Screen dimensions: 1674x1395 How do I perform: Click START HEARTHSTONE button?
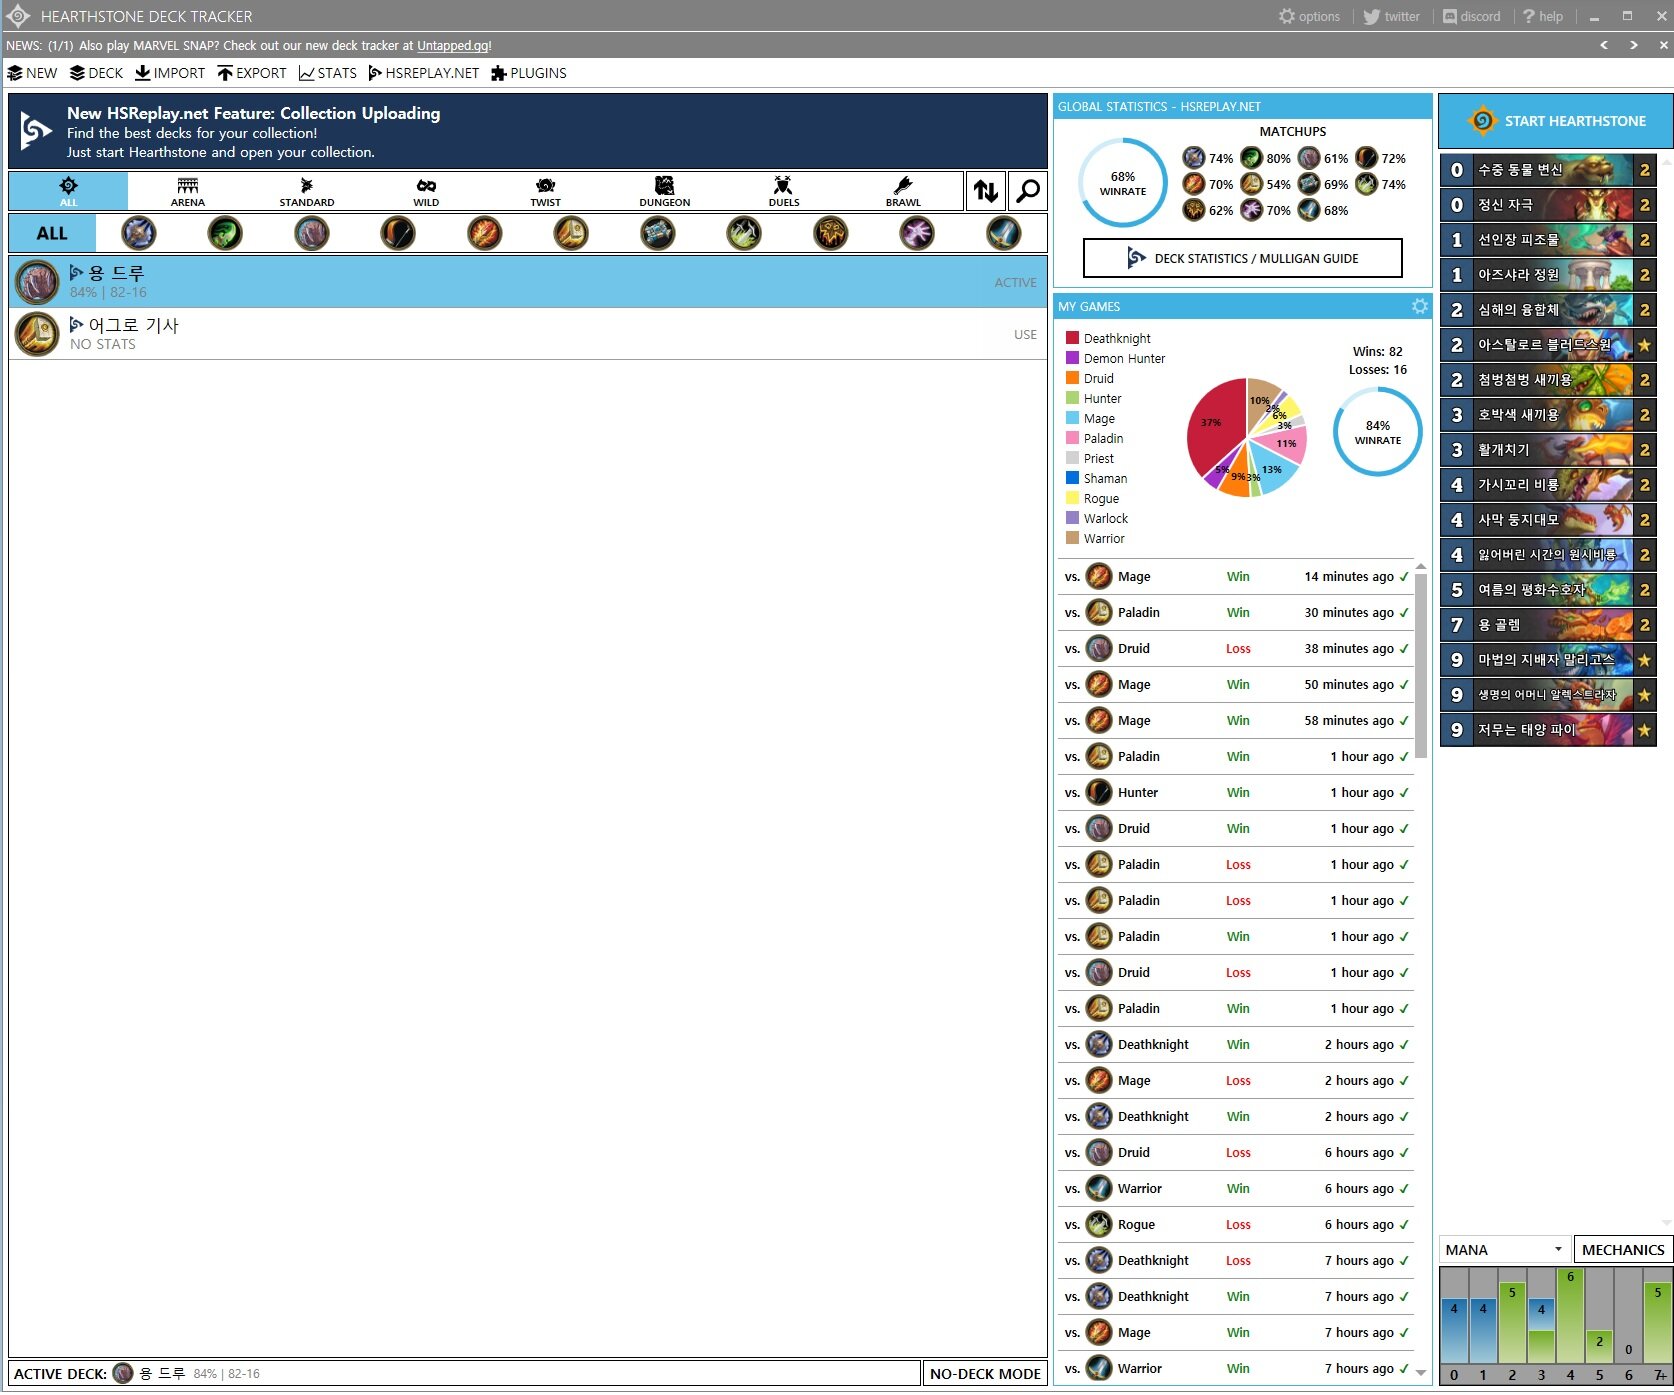click(x=1555, y=121)
